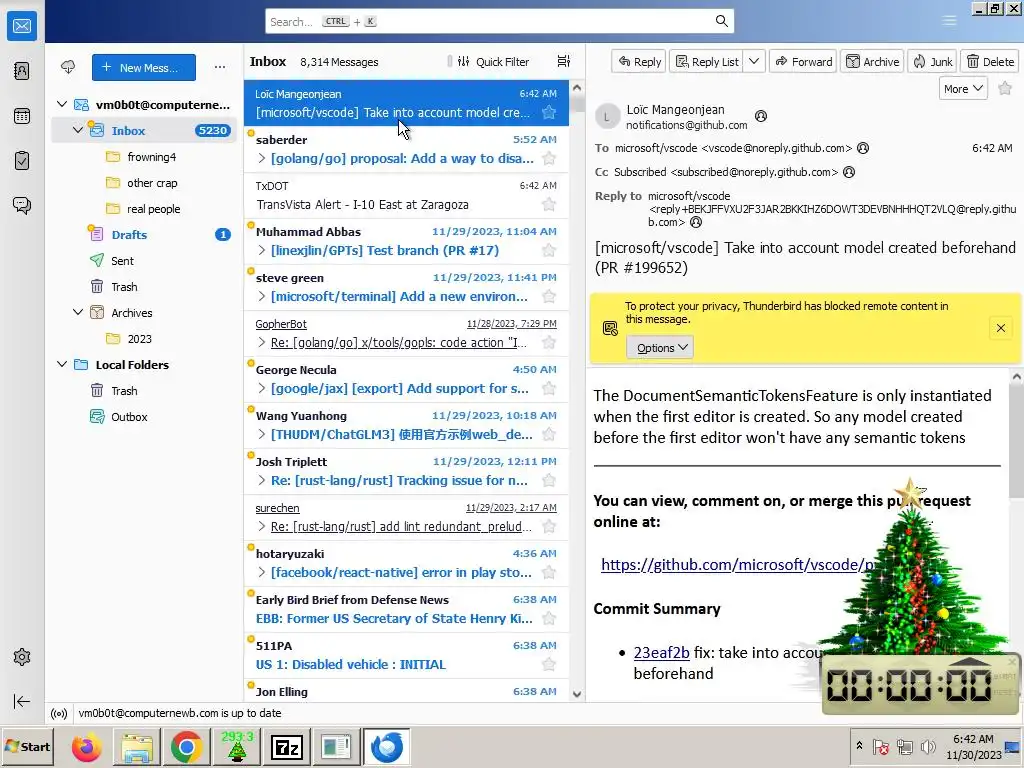Dismiss the remote content privacy notification
The width and height of the screenshot is (1024, 768).
pos(1000,328)
